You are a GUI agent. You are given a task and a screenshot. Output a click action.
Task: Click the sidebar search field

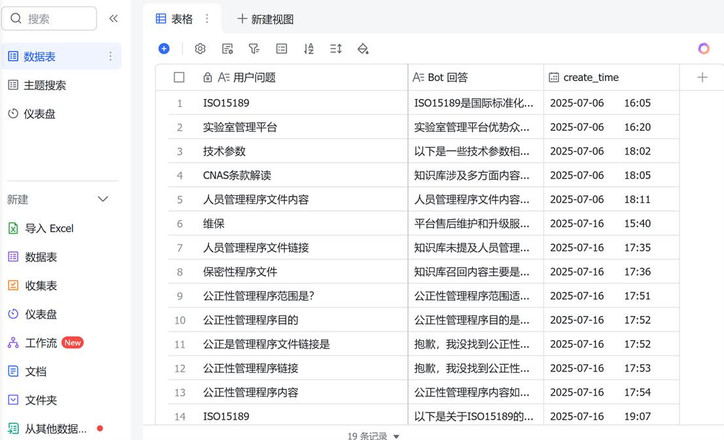click(x=52, y=19)
